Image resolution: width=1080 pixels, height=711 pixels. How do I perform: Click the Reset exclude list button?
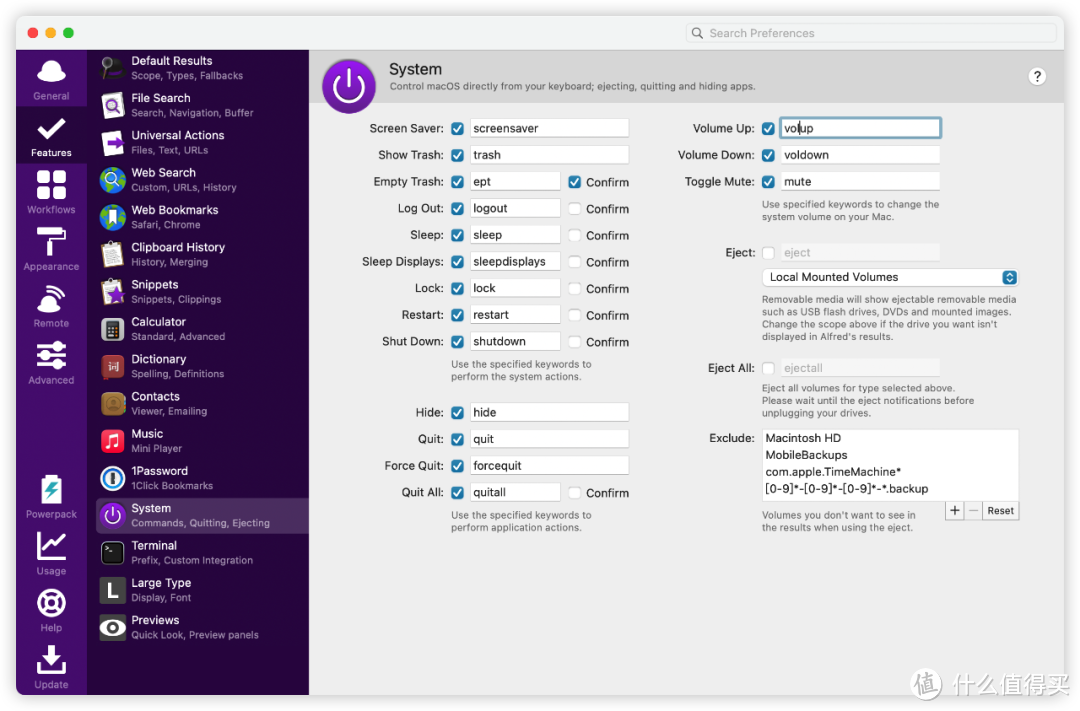click(1000, 511)
